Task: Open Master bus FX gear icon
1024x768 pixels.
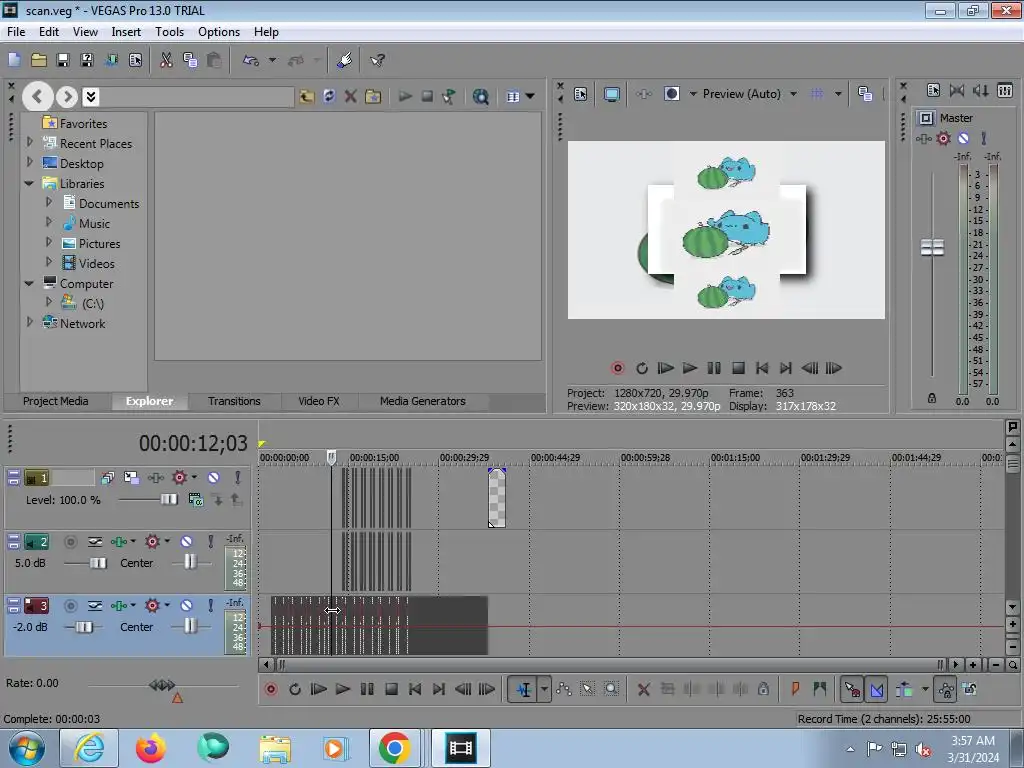Action: pos(943,138)
